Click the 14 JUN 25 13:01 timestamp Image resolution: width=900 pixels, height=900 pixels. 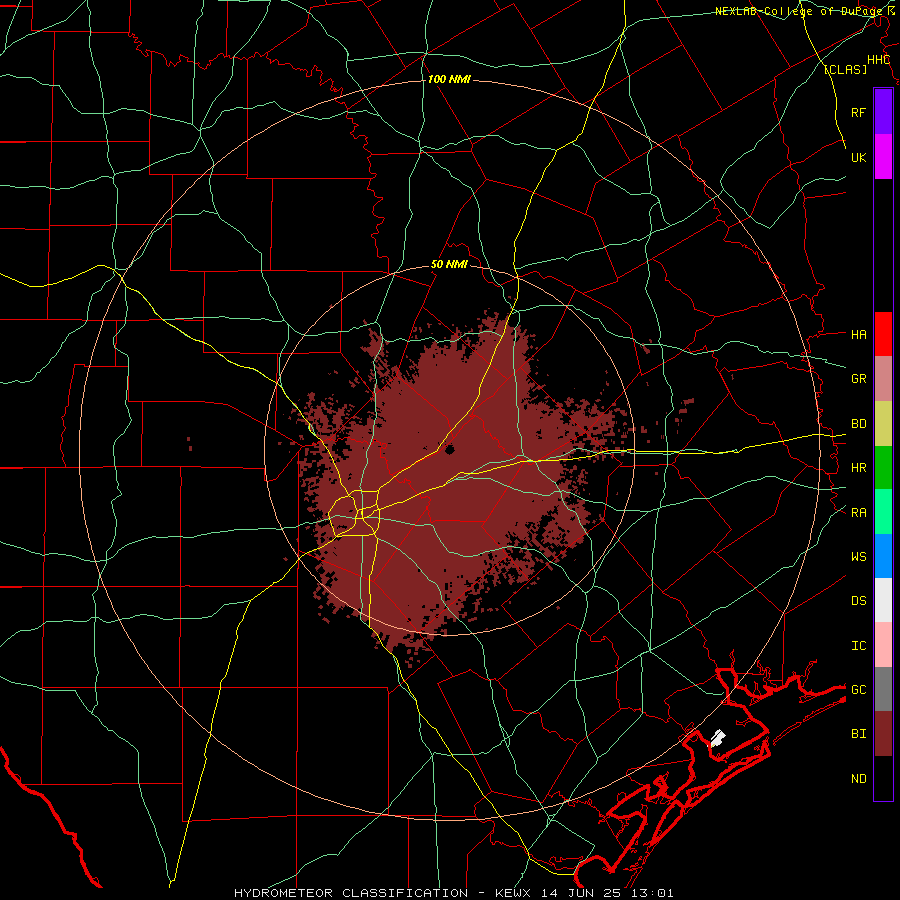click(x=607, y=893)
